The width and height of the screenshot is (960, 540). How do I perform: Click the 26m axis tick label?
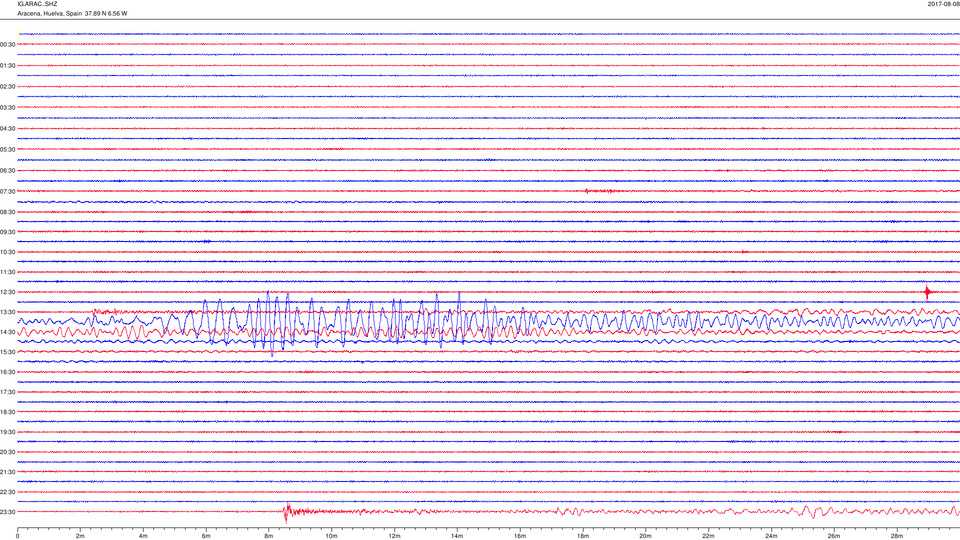click(834, 536)
